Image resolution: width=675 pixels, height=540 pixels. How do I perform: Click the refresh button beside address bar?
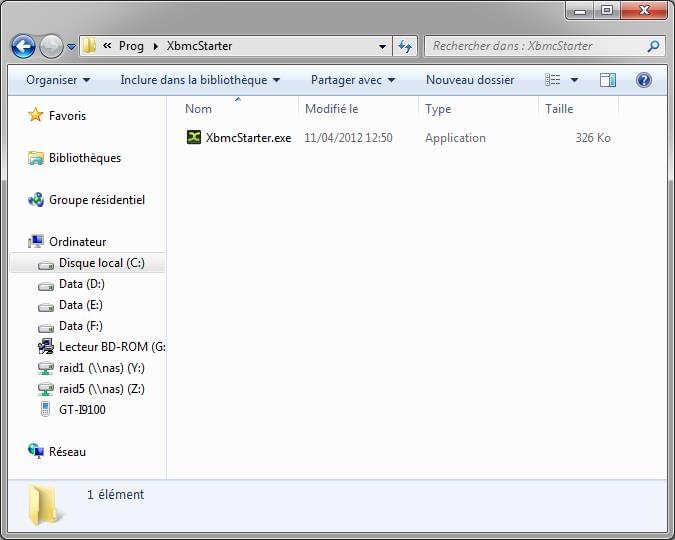click(405, 46)
